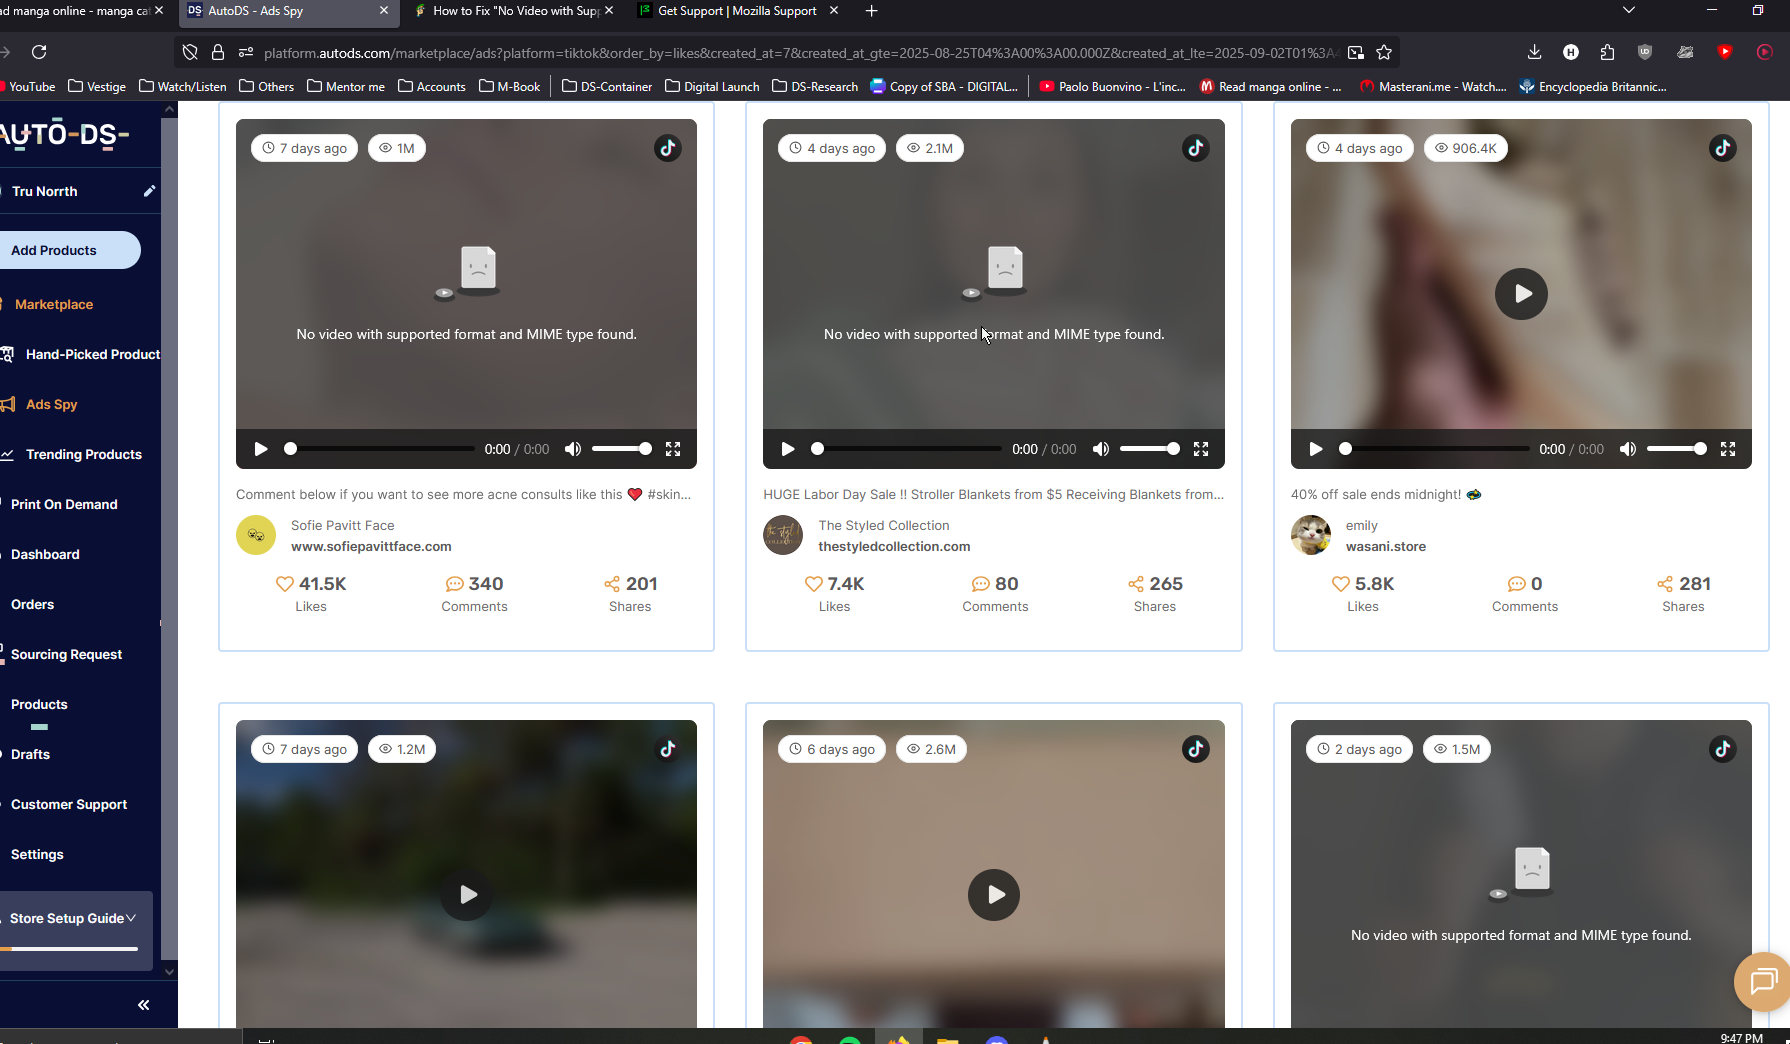Click the site security padlock icon

tap(218, 53)
